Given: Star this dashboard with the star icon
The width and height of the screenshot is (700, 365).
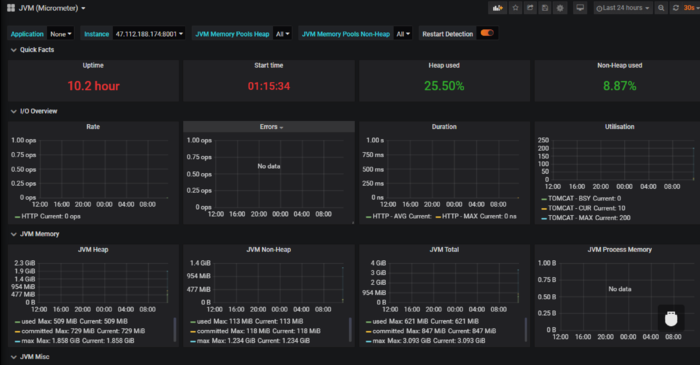Looking at the screenshot, I should (515, 8).
